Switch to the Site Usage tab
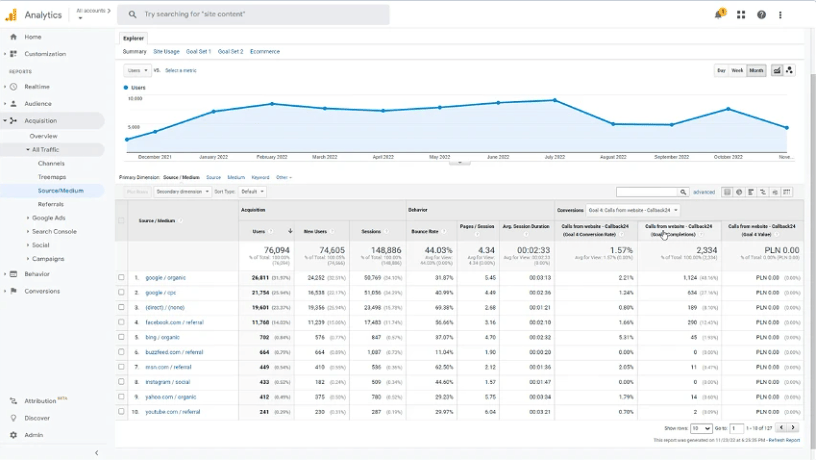 (166, 51)
